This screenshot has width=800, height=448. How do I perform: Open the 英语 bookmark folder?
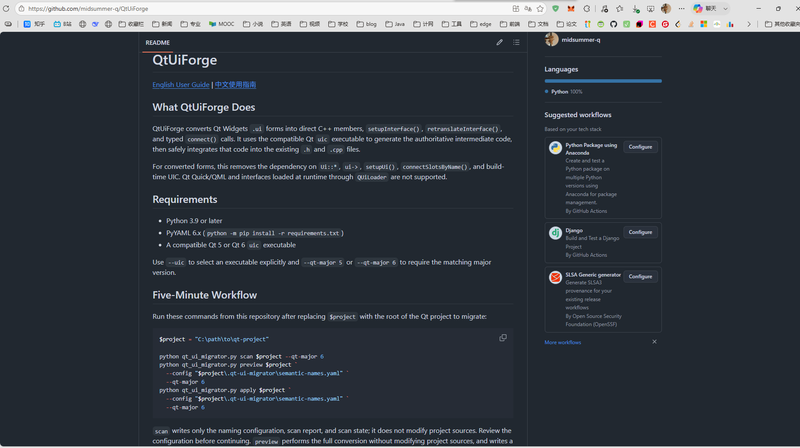coord(282,24)
